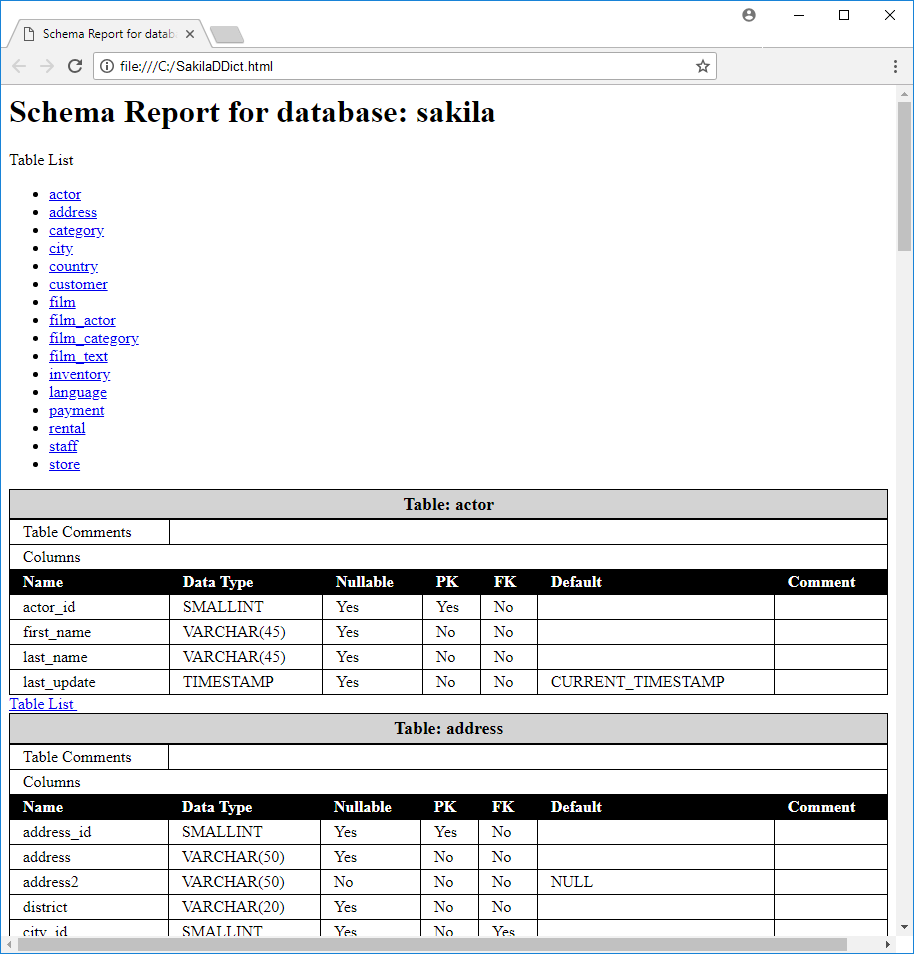The image size is (914, 954).
Task: Bookmark this page with the star icon
Action: pyautogui.click(x=702, y=66)
